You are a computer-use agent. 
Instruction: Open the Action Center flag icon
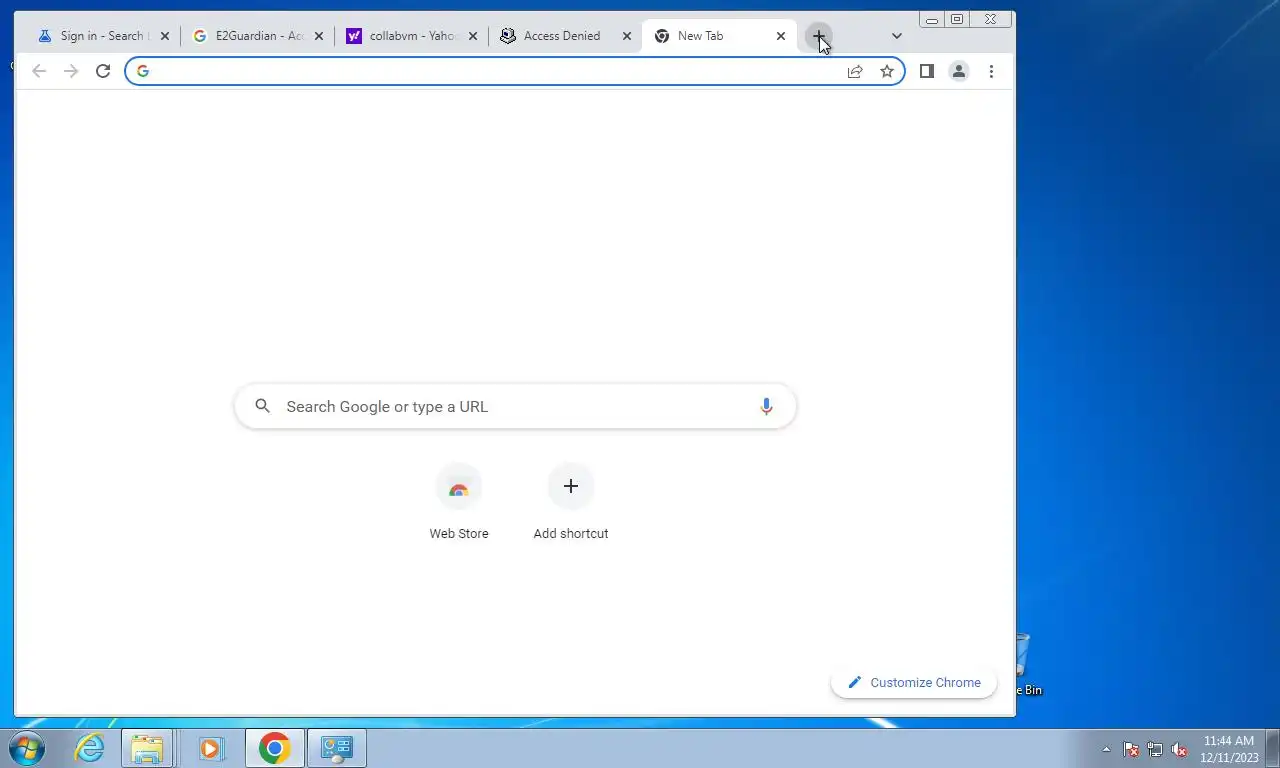click(1131, 749)
